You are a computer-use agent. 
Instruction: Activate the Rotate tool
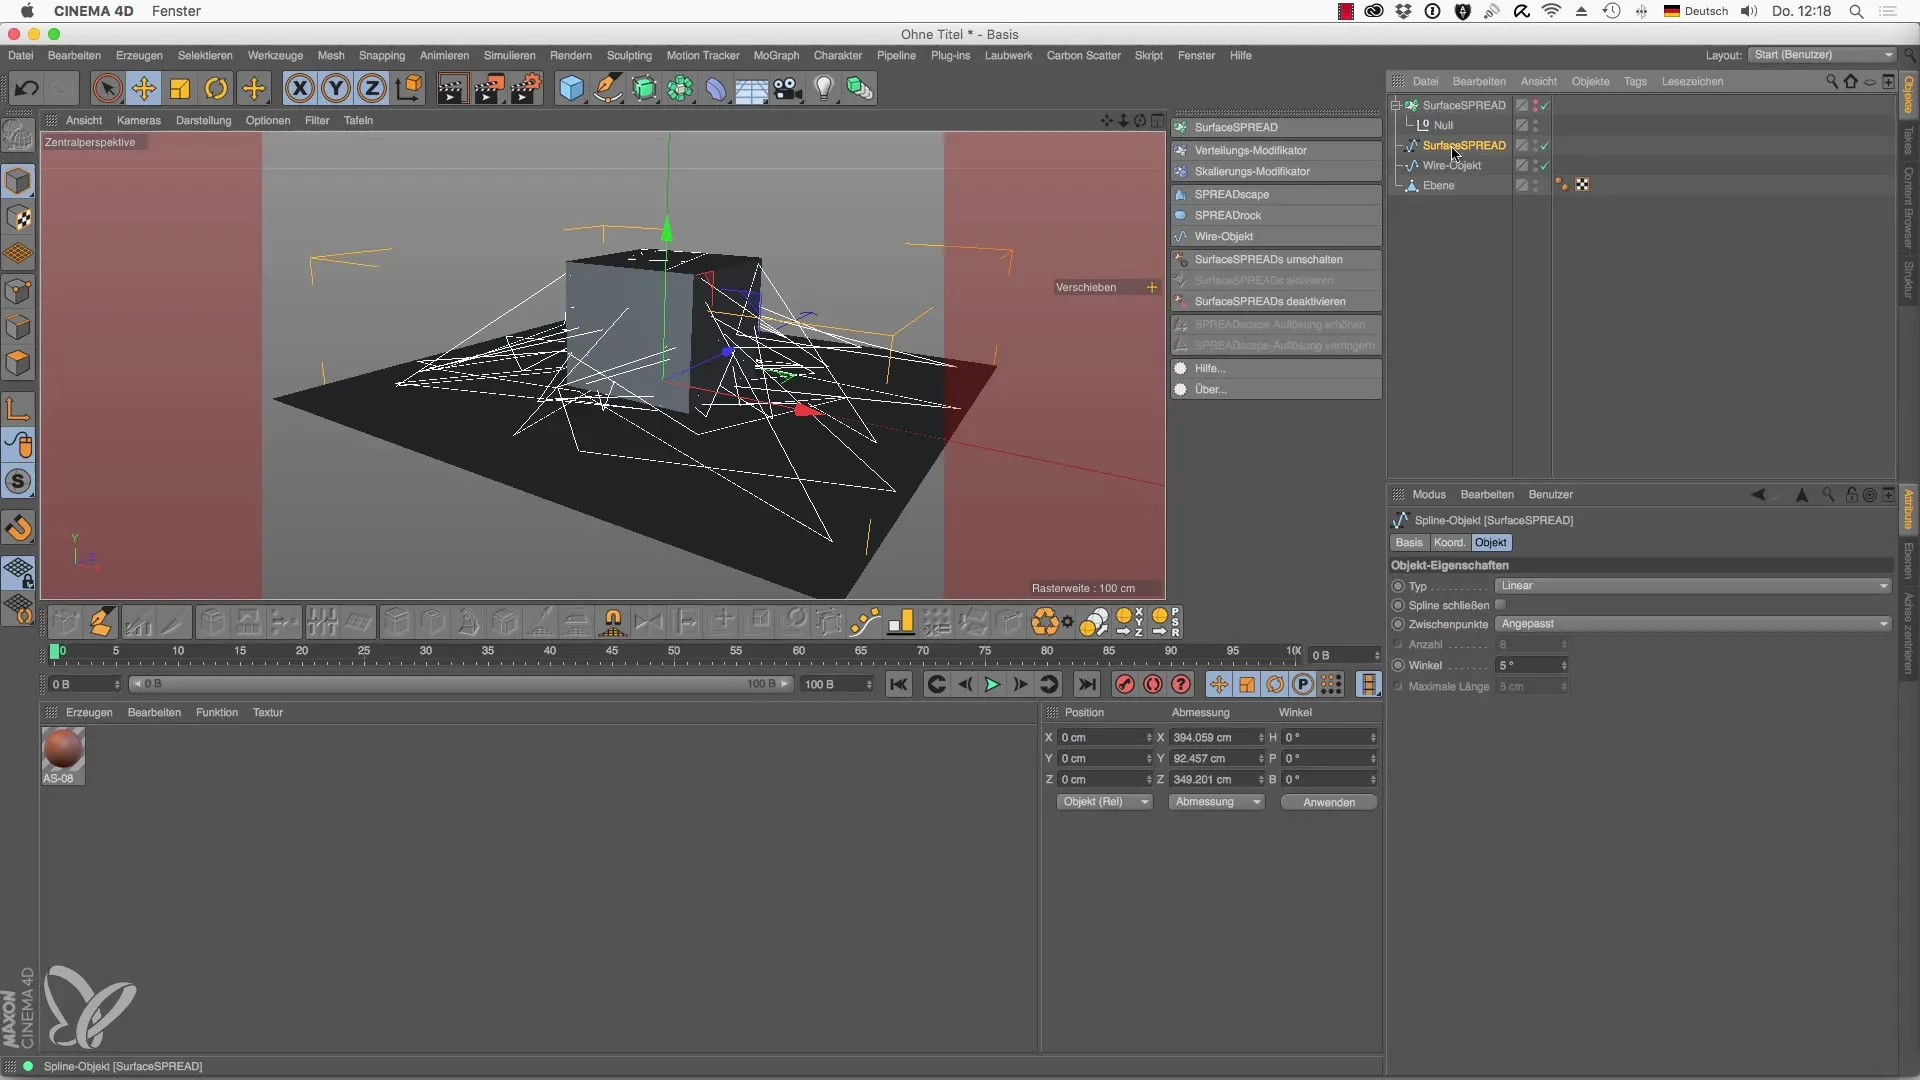pyautogui.click(x=216, y=88)
